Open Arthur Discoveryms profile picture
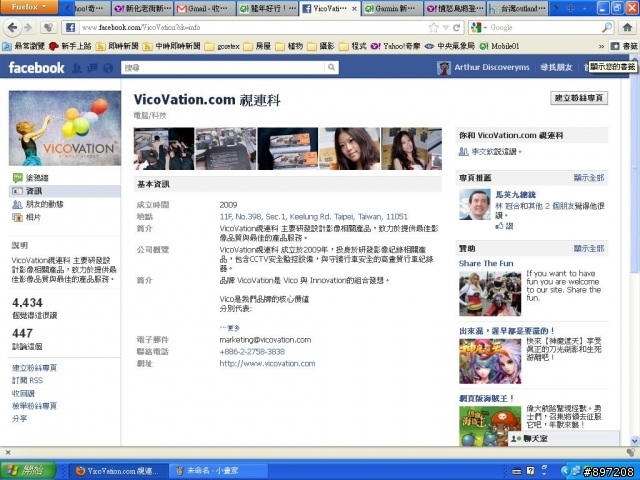The height and width of the screenshot is (480, 640). click(444, 68)
